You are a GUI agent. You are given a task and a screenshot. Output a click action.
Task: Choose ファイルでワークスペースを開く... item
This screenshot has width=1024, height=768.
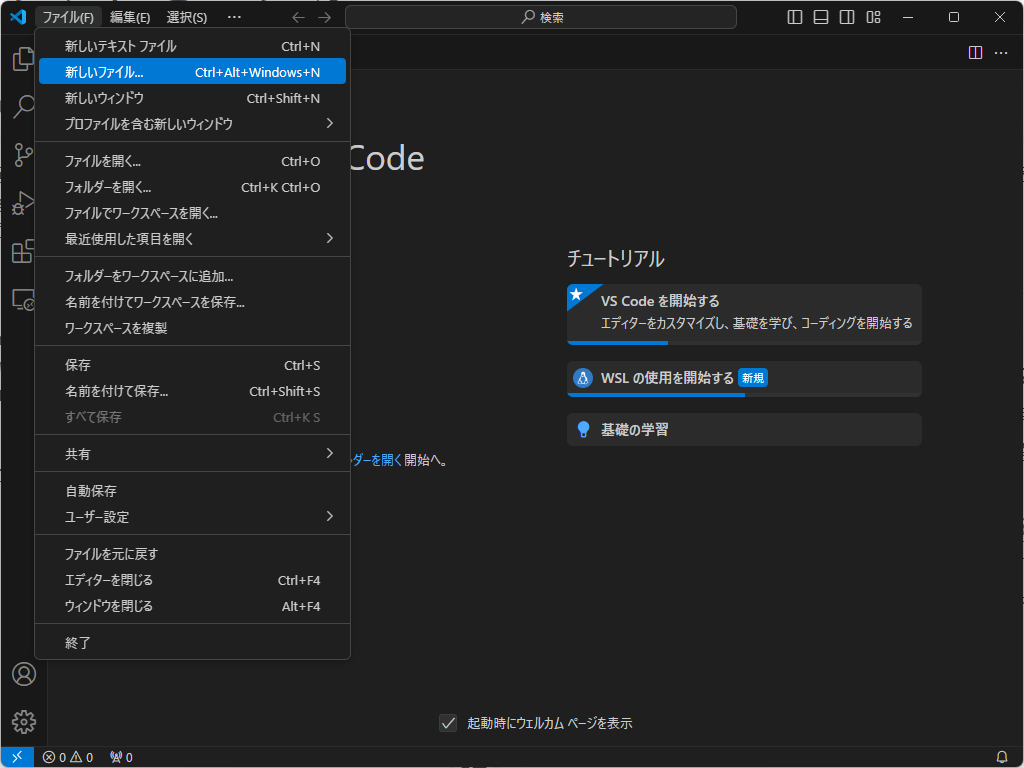coord(192,213)
